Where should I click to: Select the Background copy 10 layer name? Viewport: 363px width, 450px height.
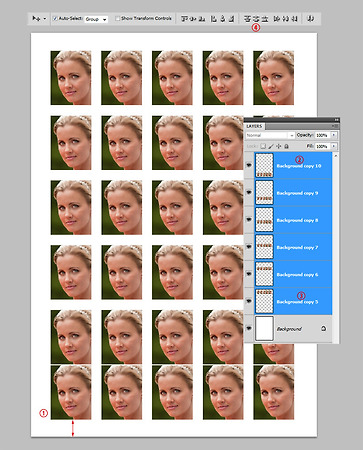click(x=299, y=166)
